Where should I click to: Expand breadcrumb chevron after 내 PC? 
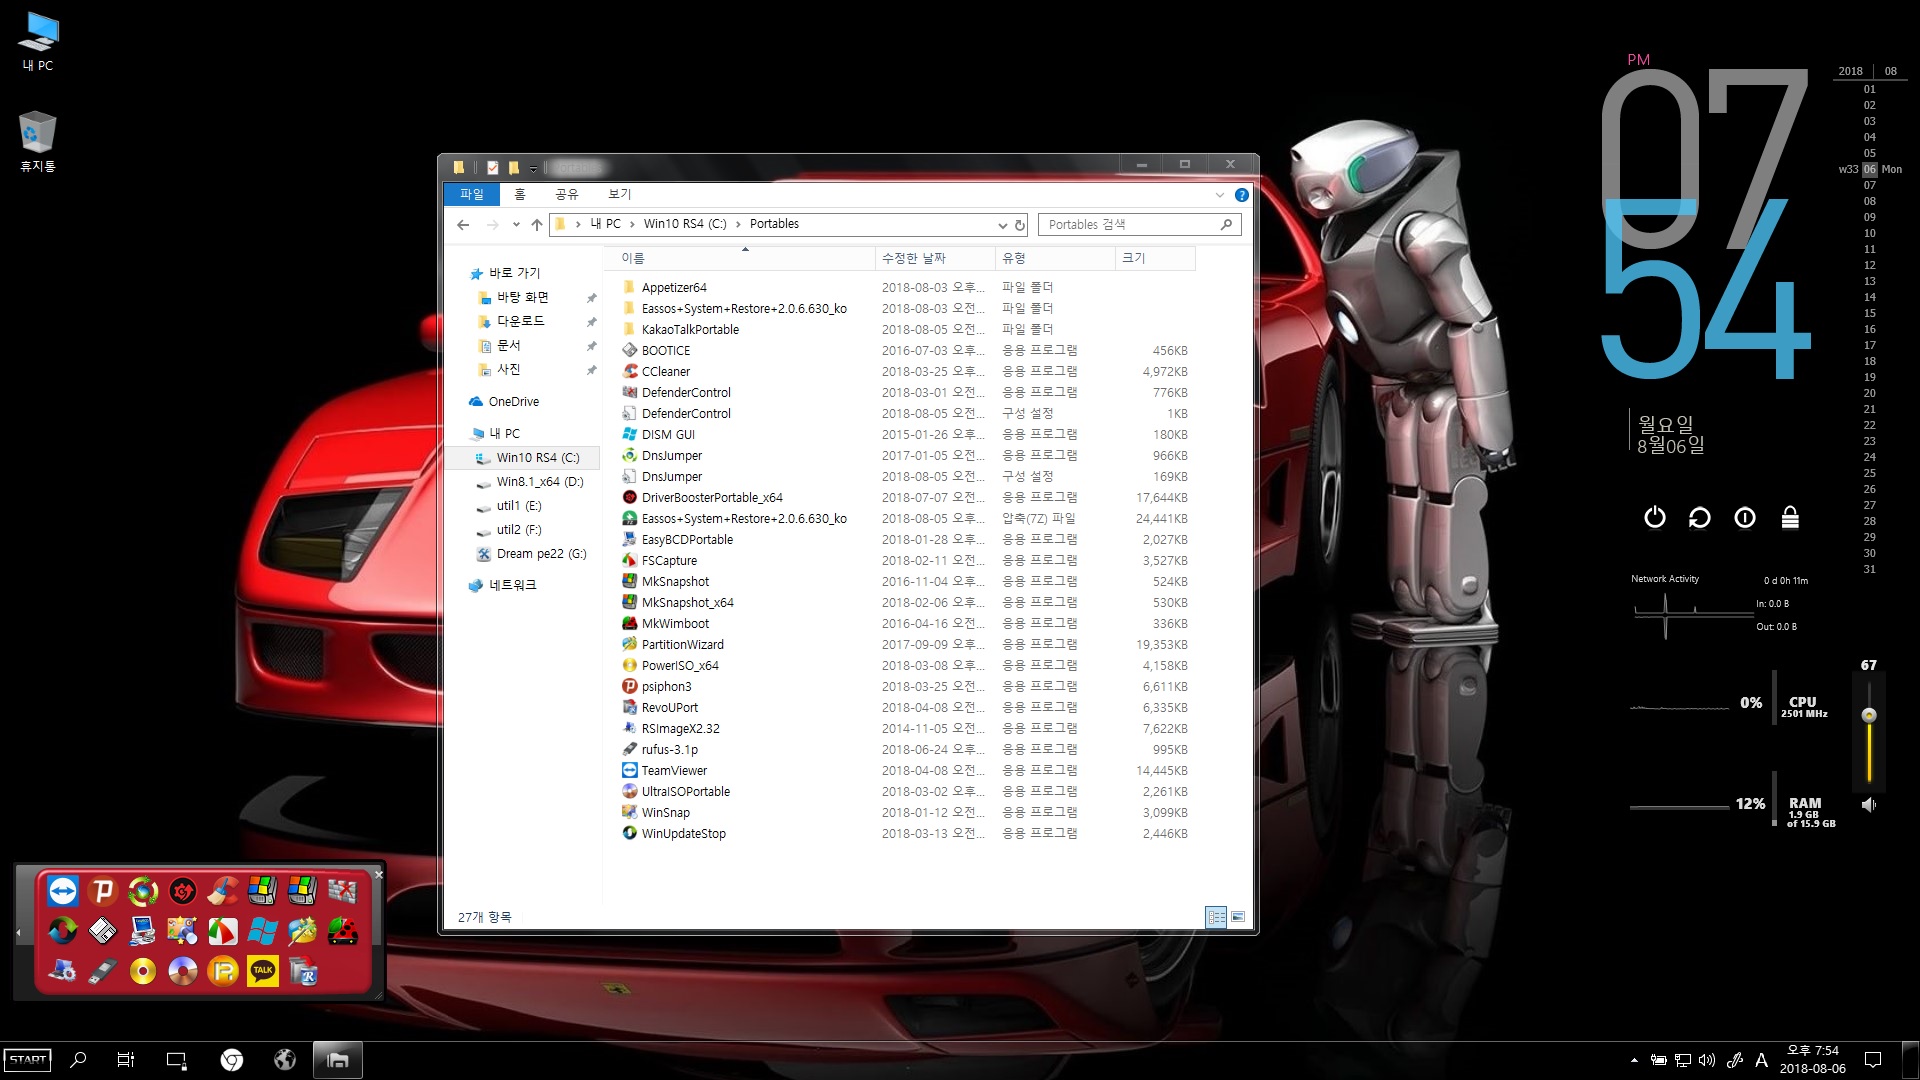pyautogui.click(x=632, y=224)
